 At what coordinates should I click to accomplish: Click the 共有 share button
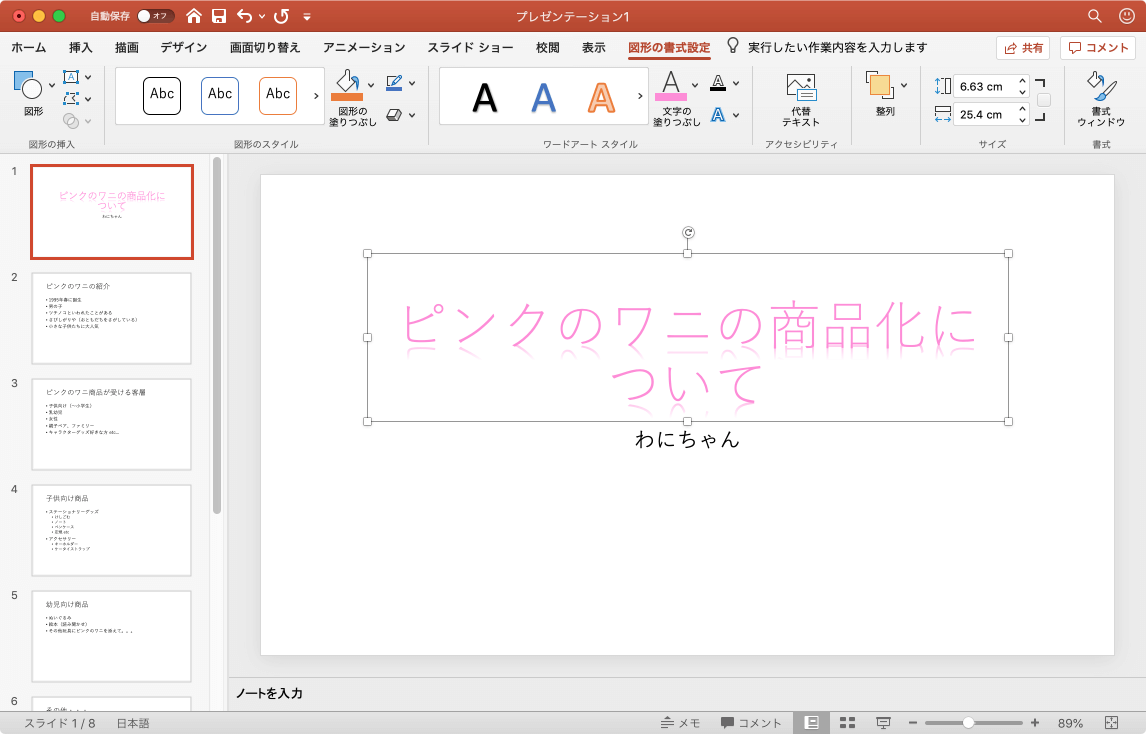coord(1022,48)
